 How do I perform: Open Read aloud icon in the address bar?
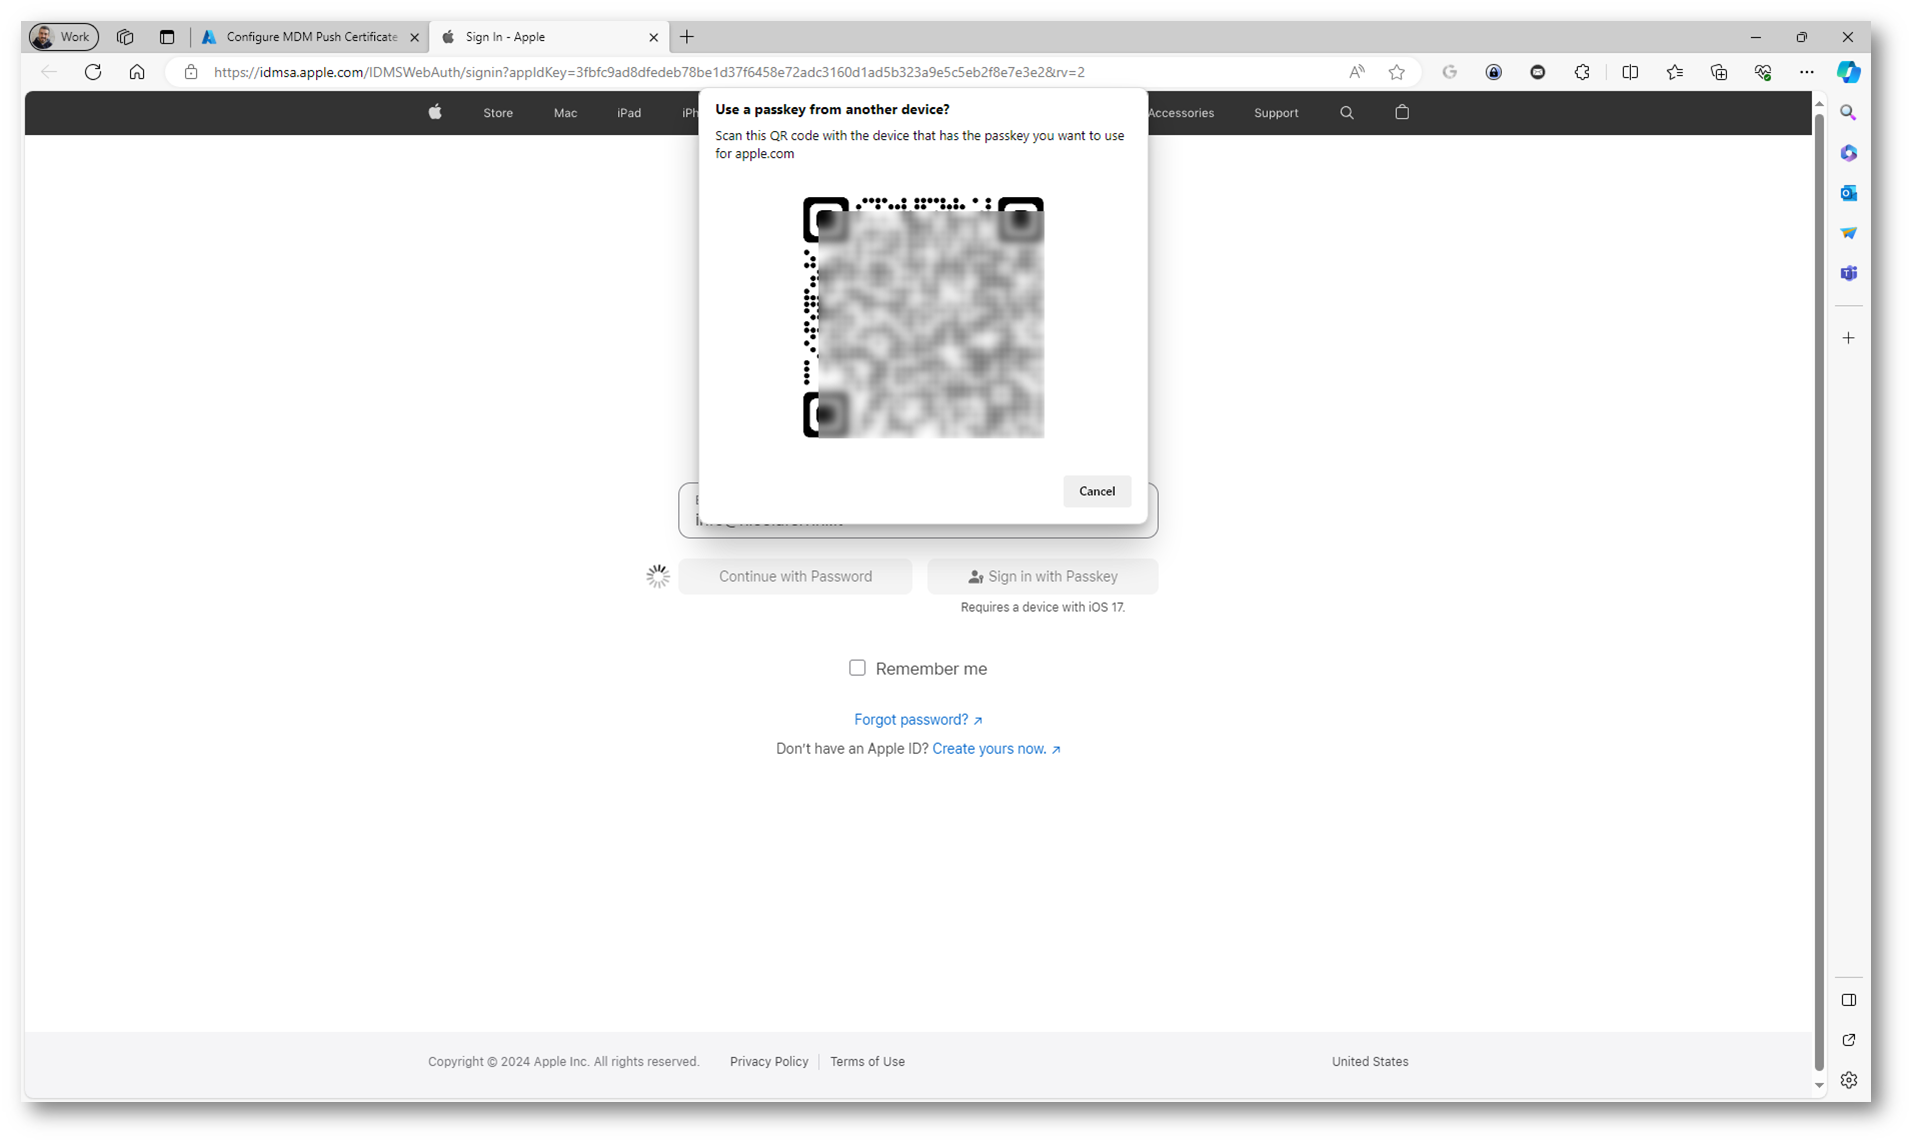tap(1356, 72)
